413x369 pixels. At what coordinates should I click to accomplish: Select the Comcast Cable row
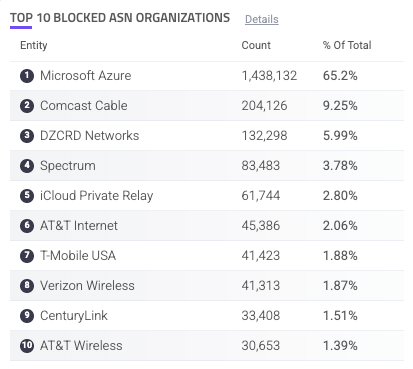[x=207, y=106]
